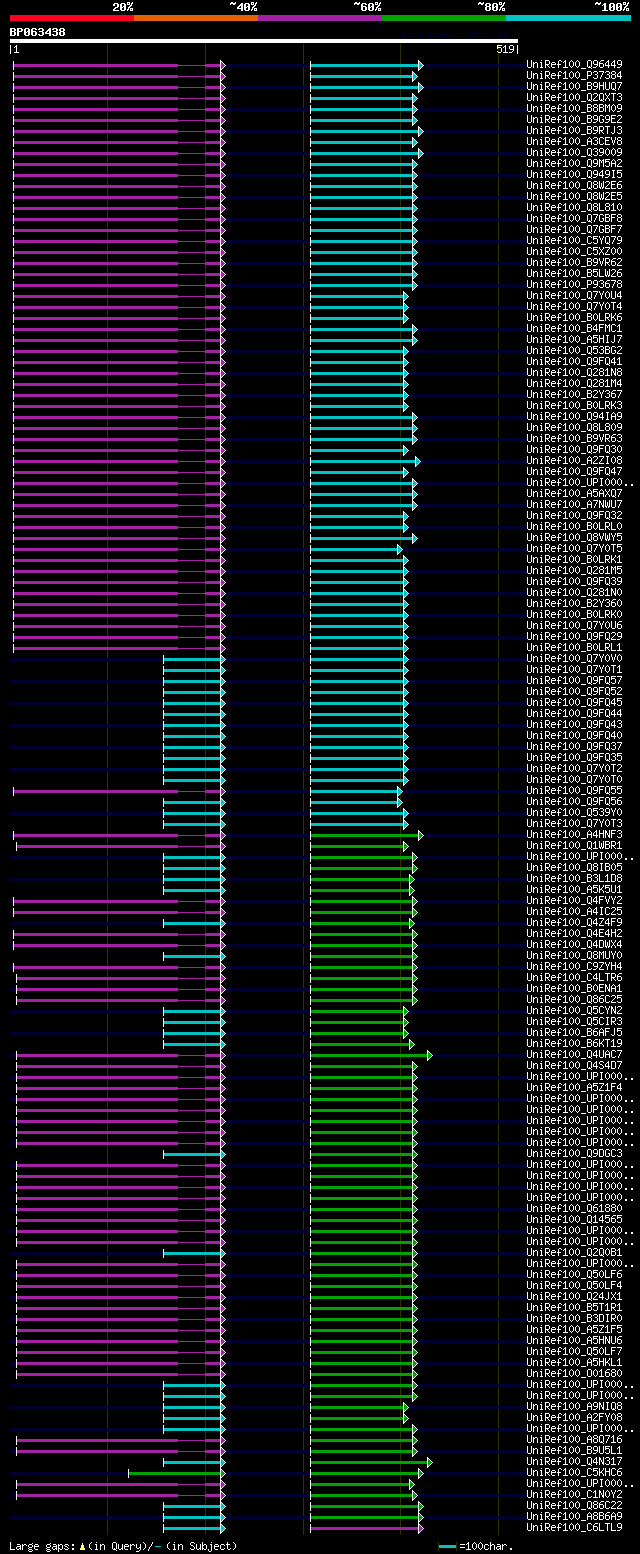Click the query name BP063438

pos(38,32)
